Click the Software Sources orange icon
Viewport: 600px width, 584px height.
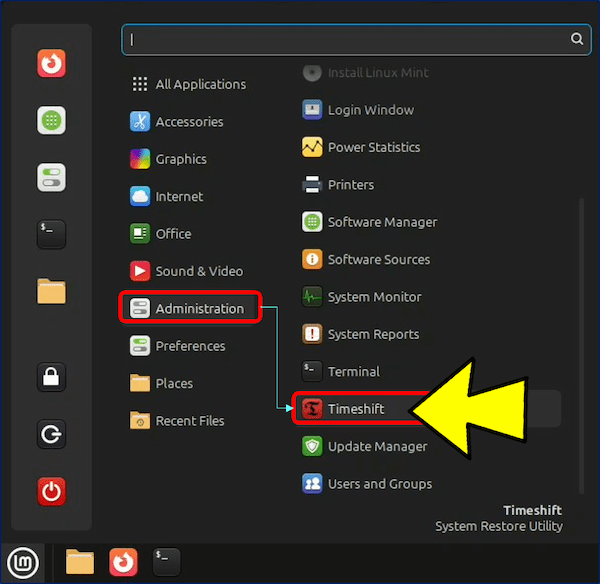coord(312,259)
